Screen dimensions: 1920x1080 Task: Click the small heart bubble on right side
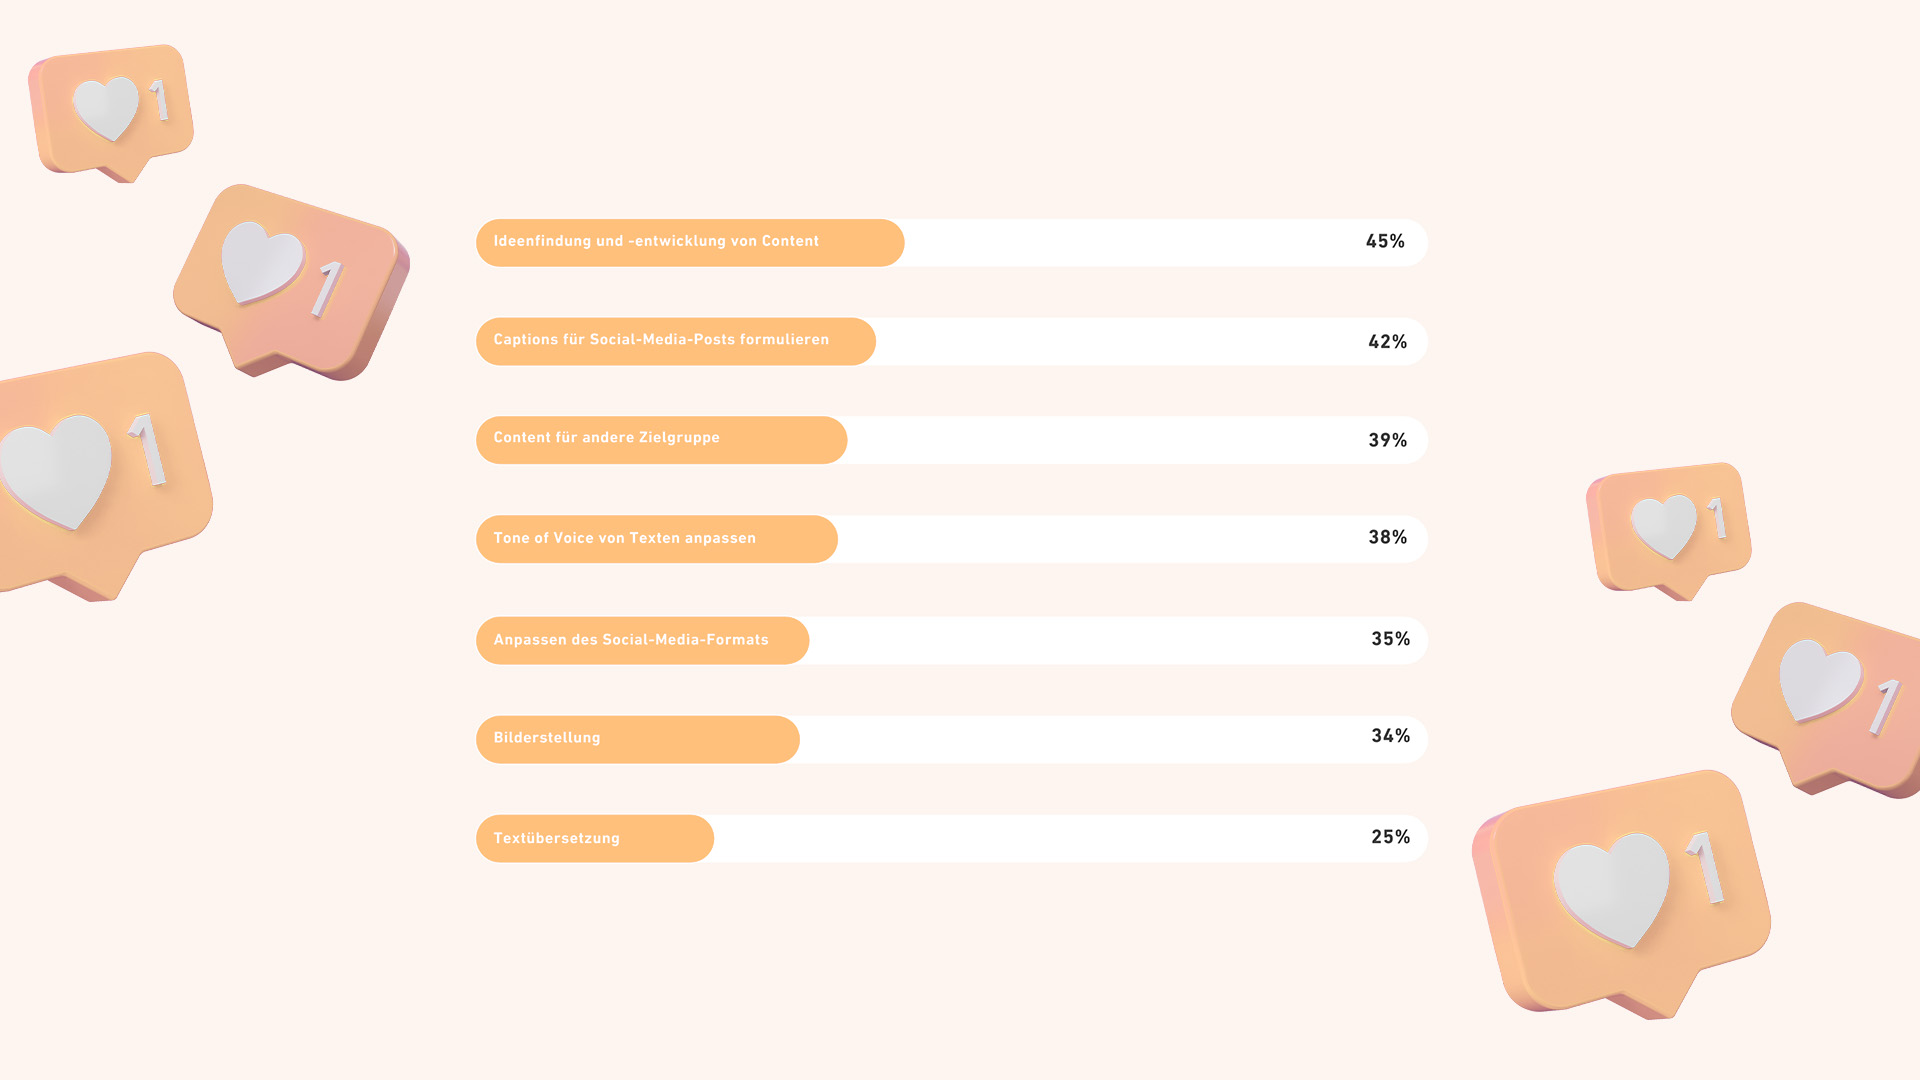[1669, 530]
